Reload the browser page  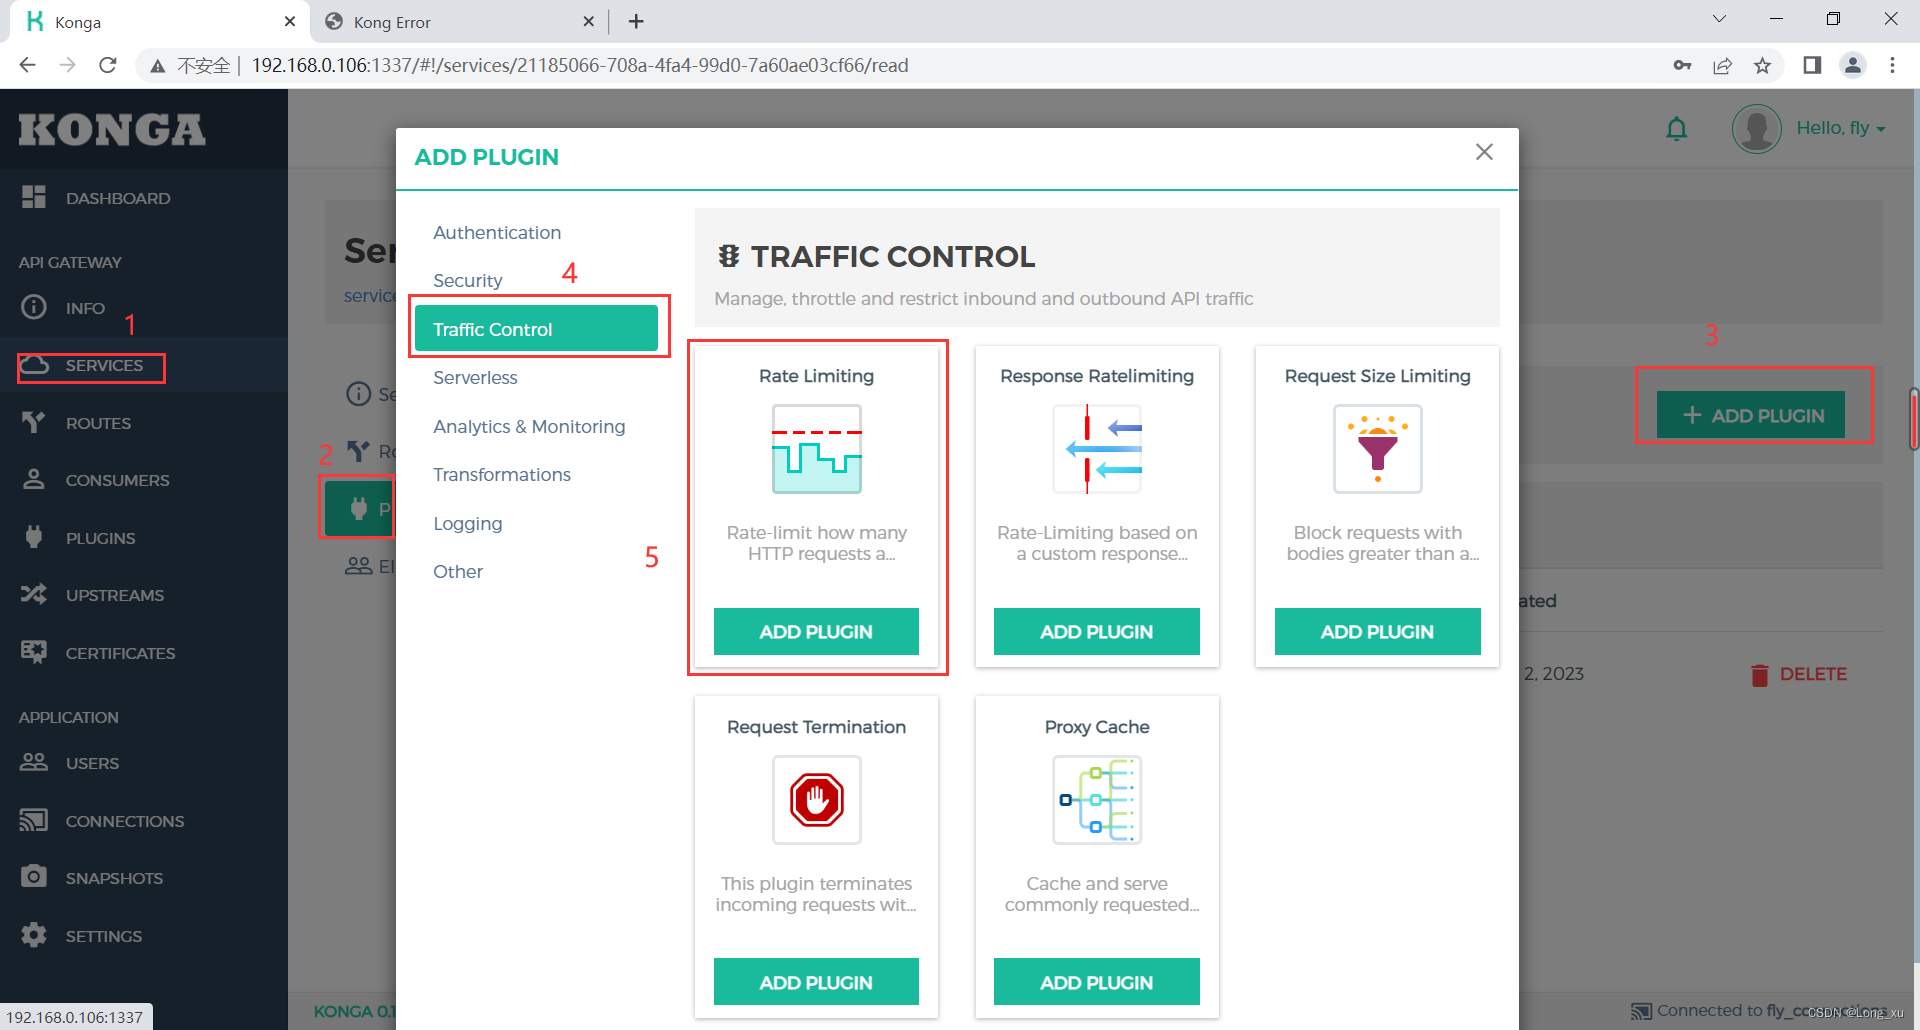click(108, 65)
